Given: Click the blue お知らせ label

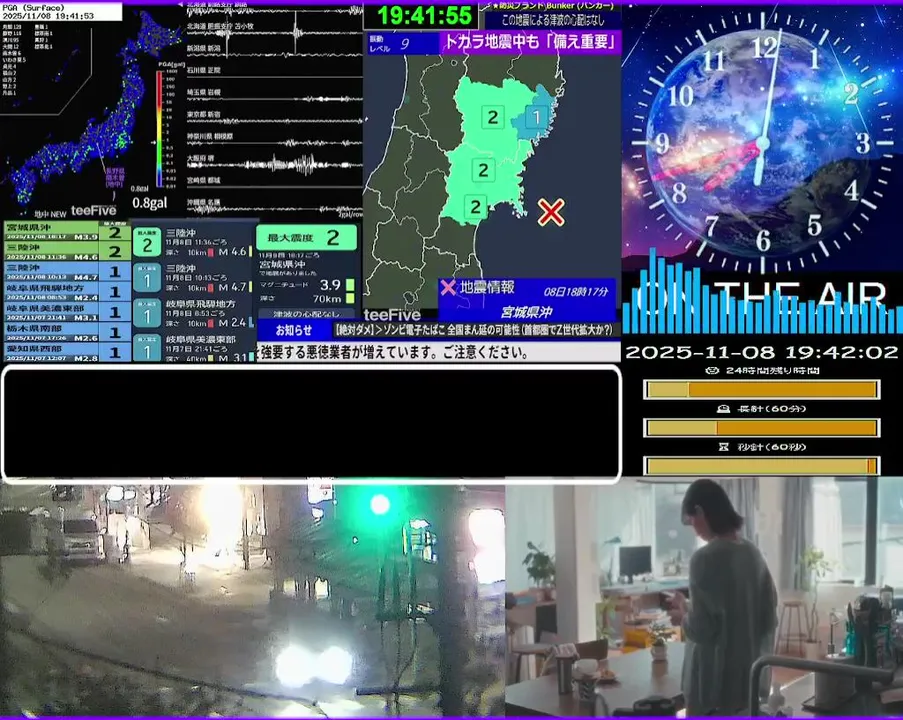Looking at the screenshot, I should pyautogui.click(x=294, y=330).
